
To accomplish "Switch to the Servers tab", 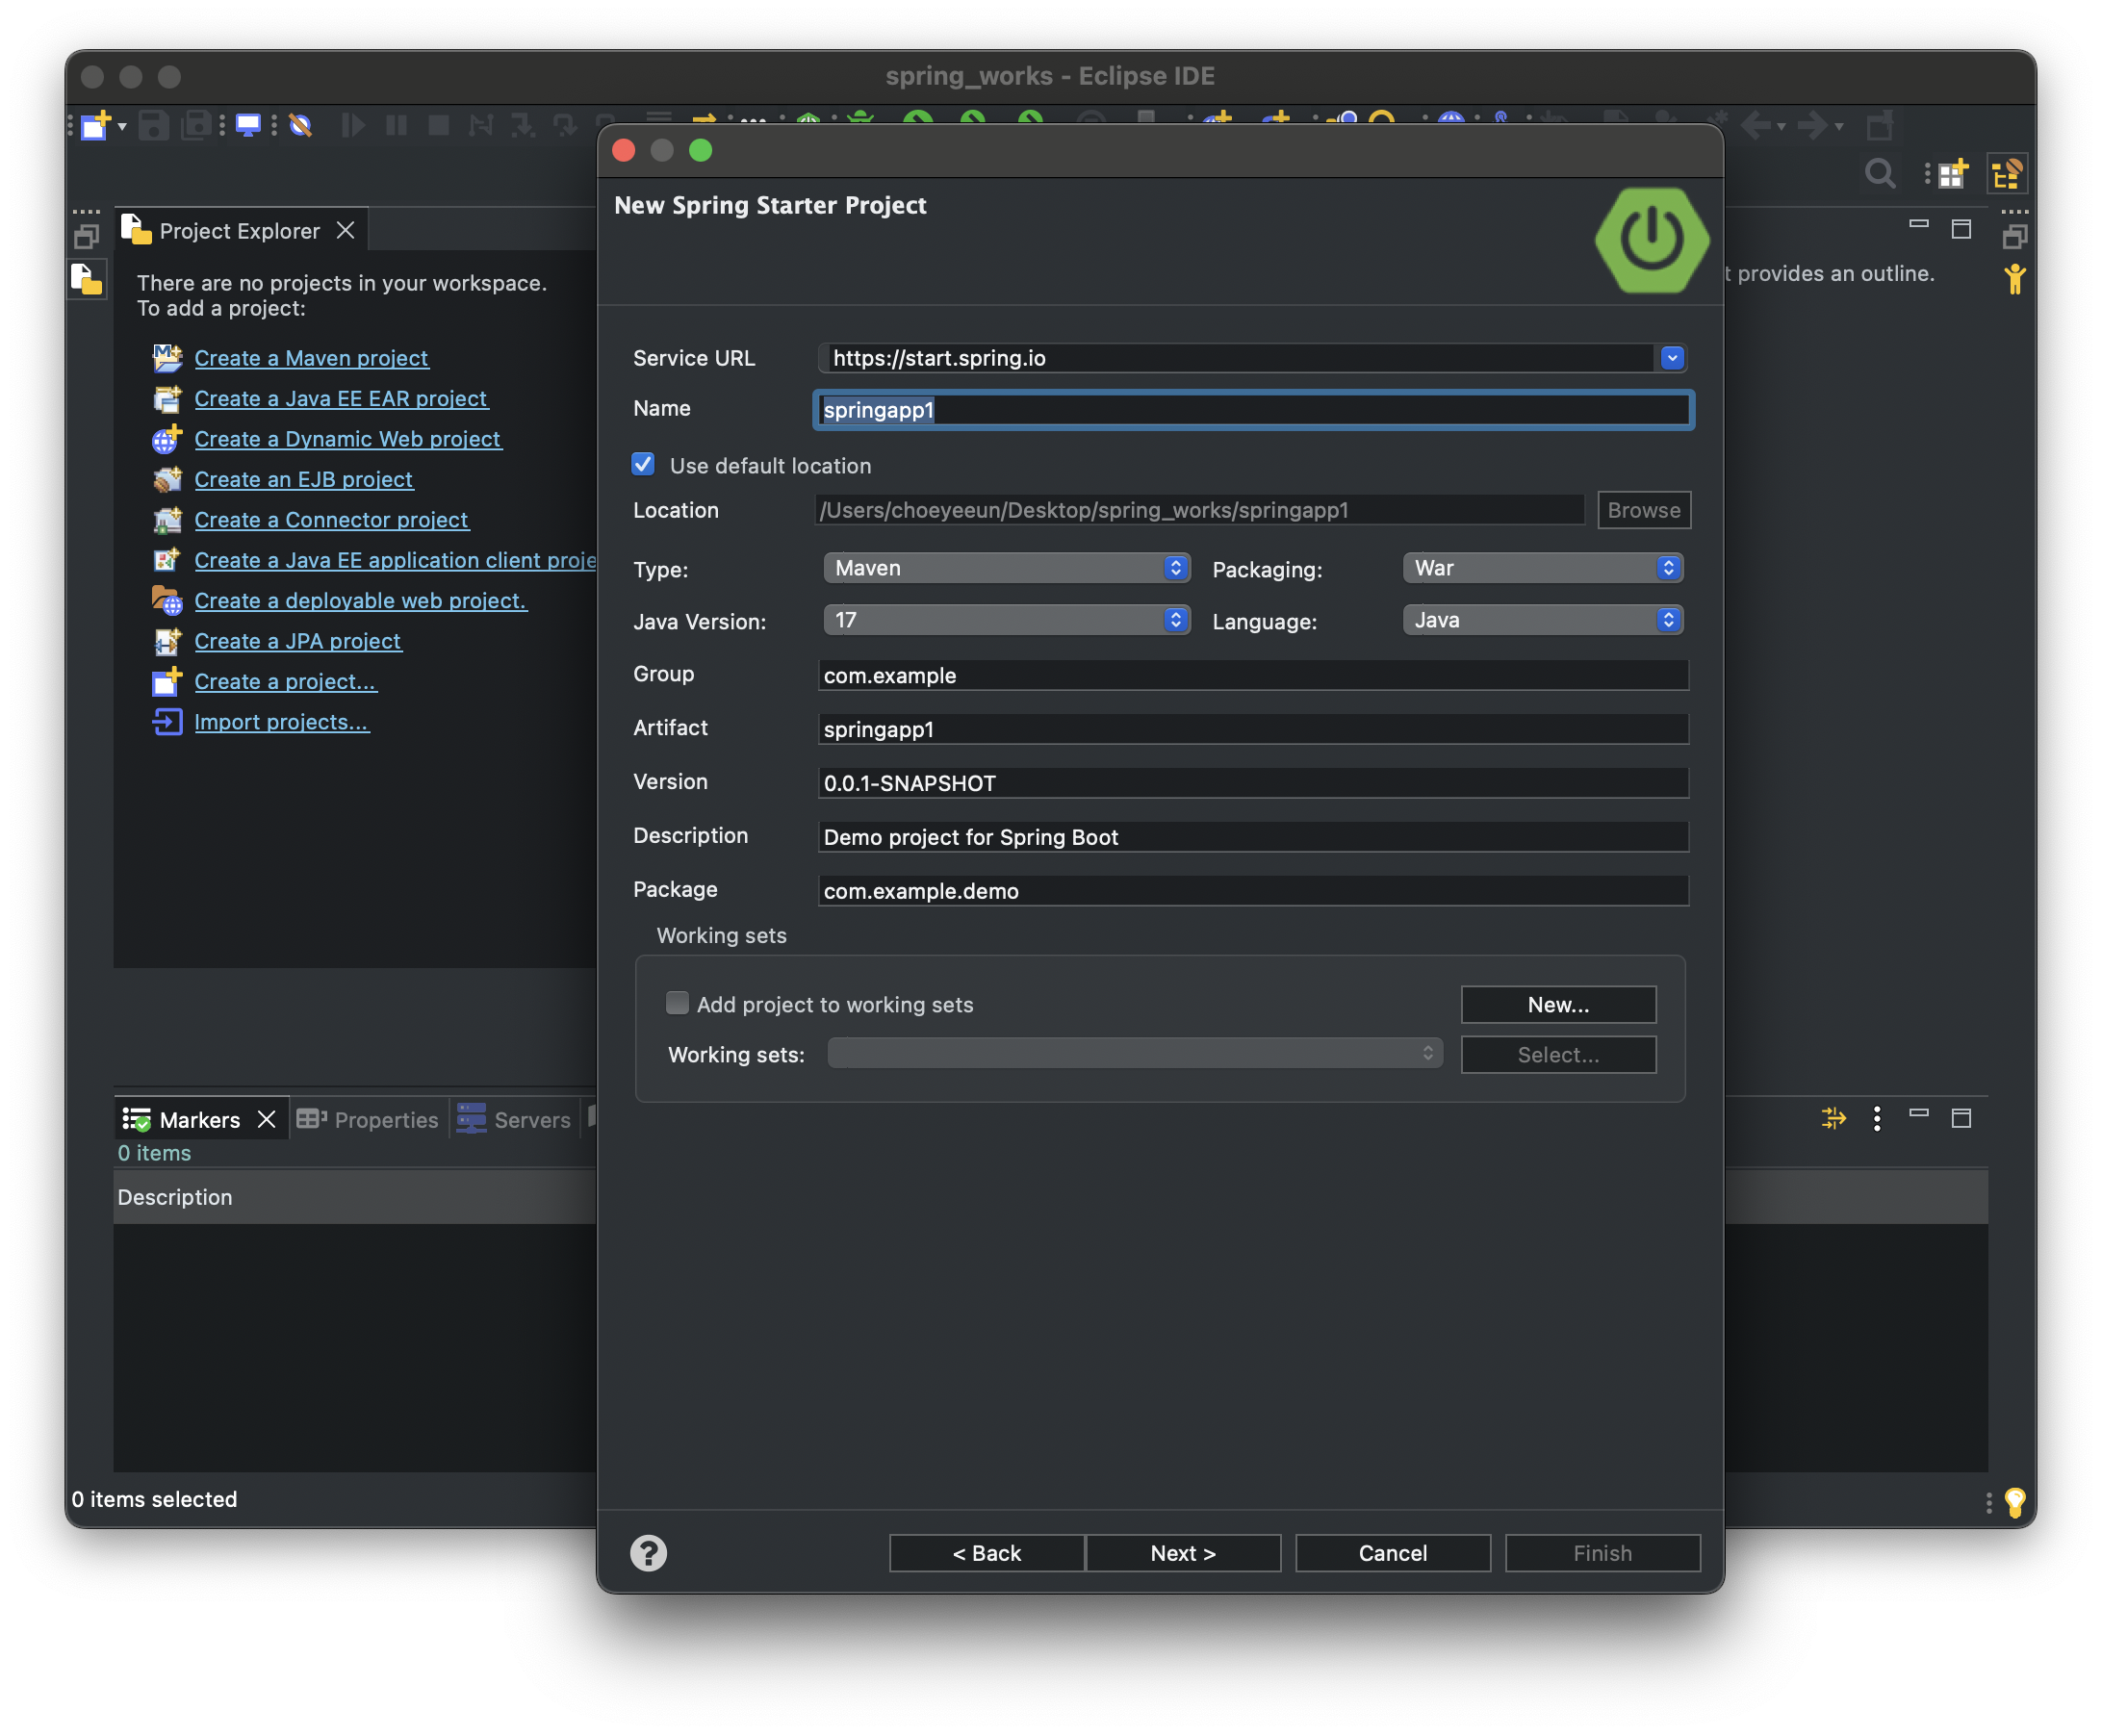I will 515,1120.
